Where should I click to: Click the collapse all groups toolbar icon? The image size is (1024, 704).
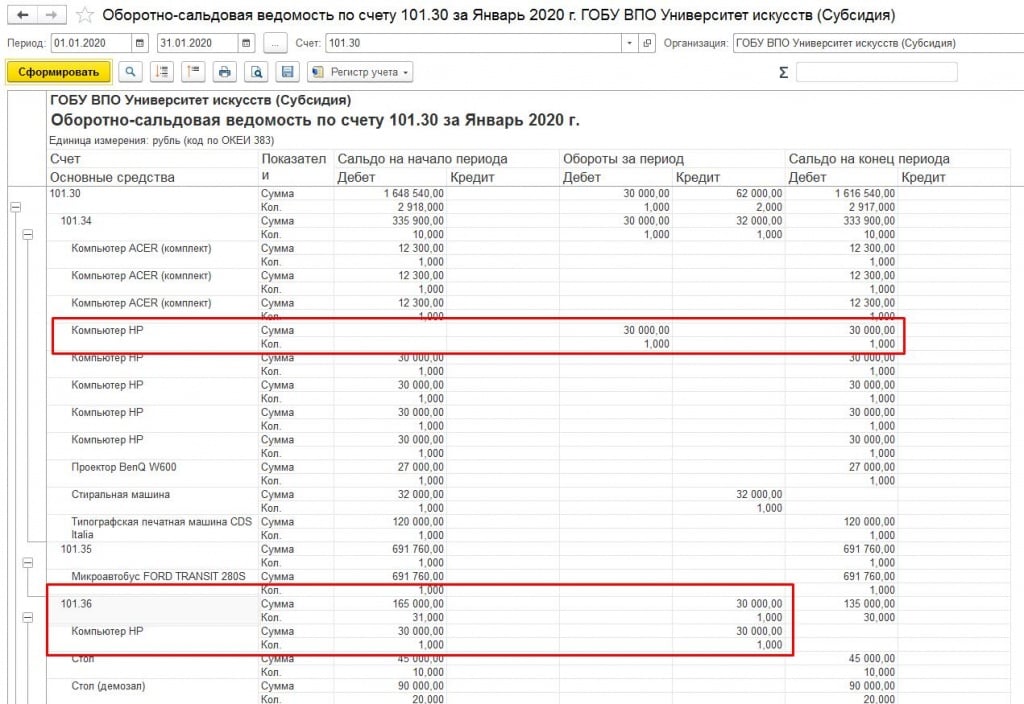tap(163, 72)
